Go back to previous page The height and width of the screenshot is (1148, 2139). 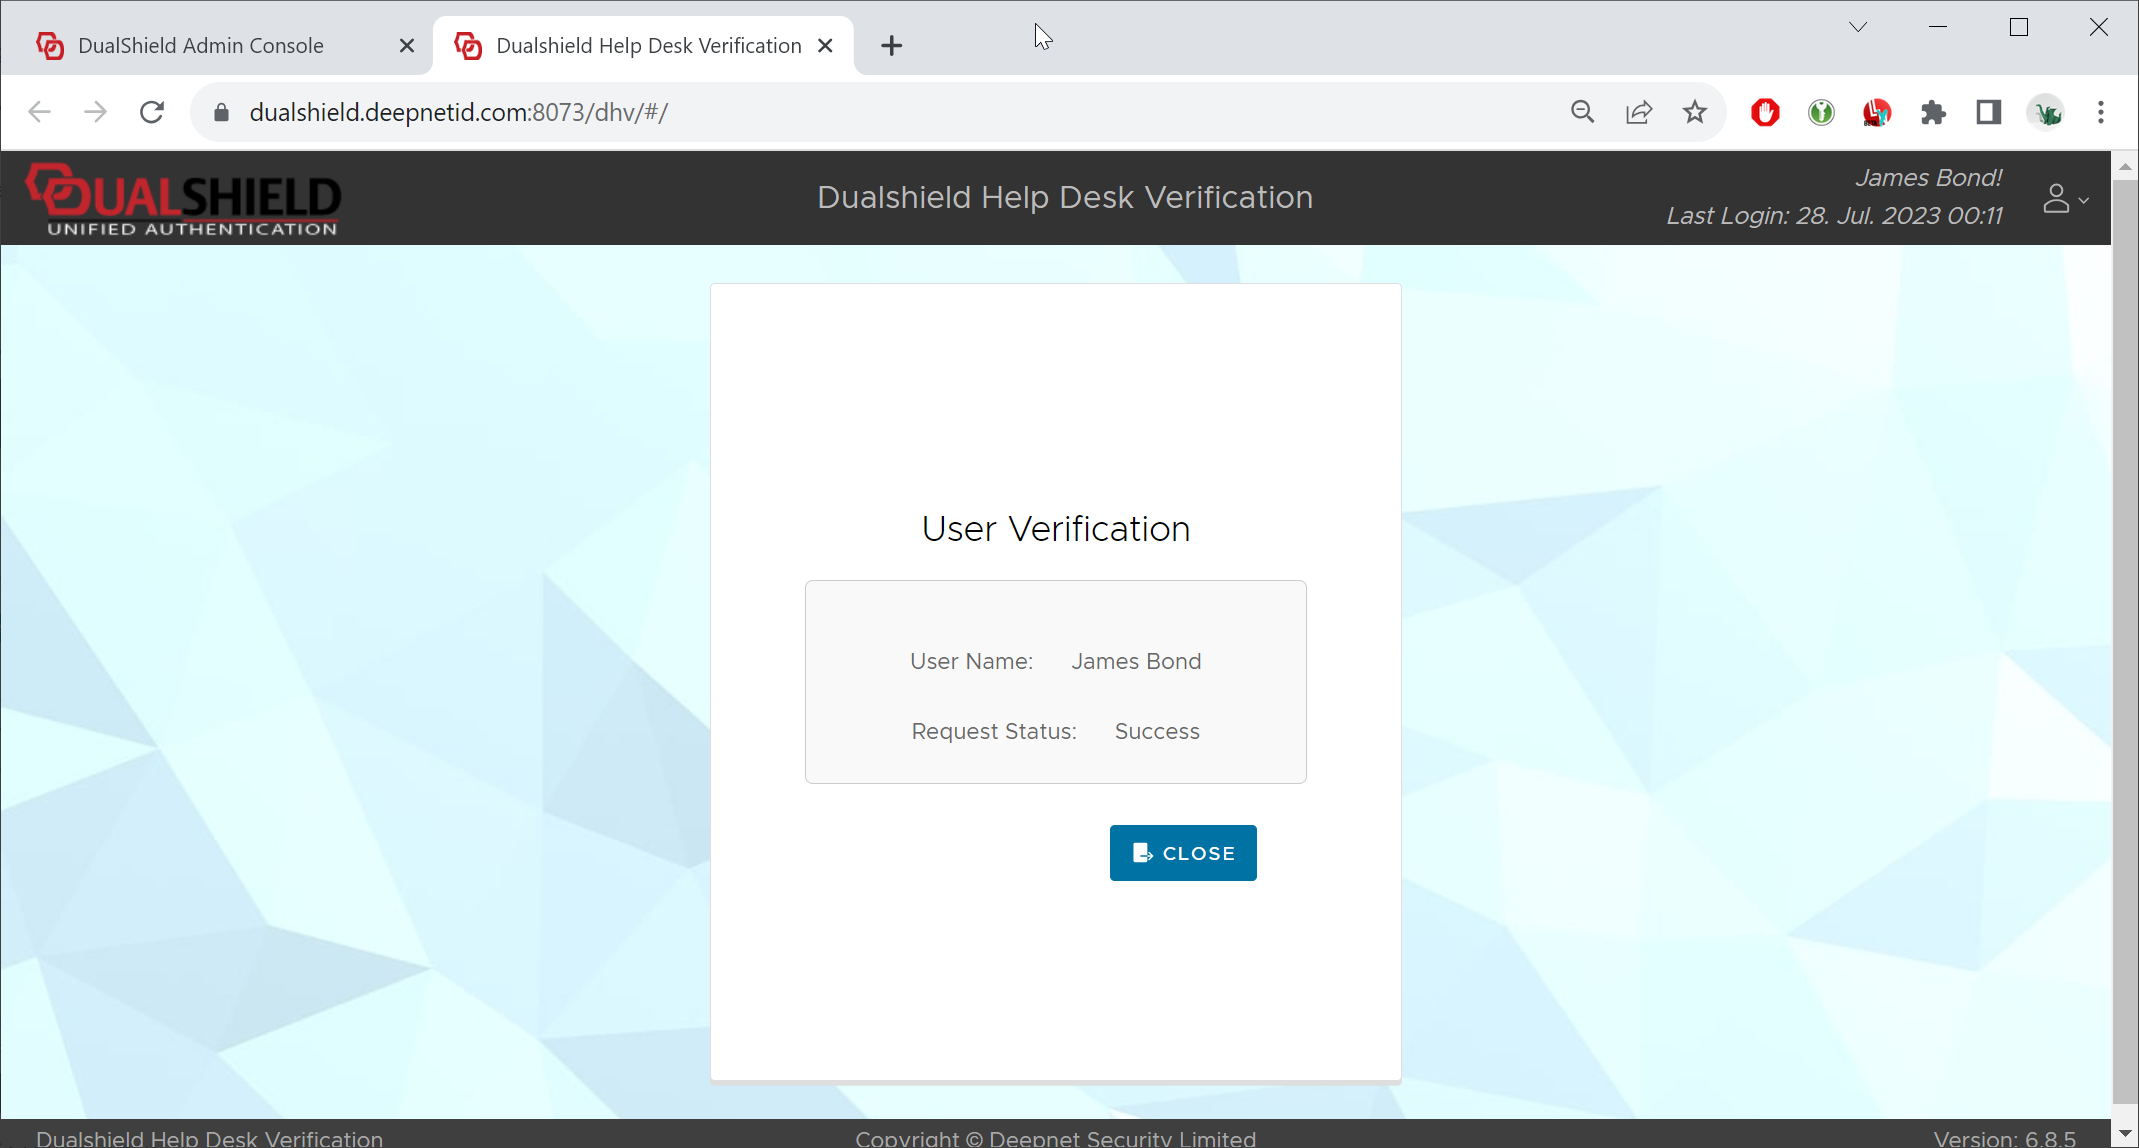tap(40, 112)
